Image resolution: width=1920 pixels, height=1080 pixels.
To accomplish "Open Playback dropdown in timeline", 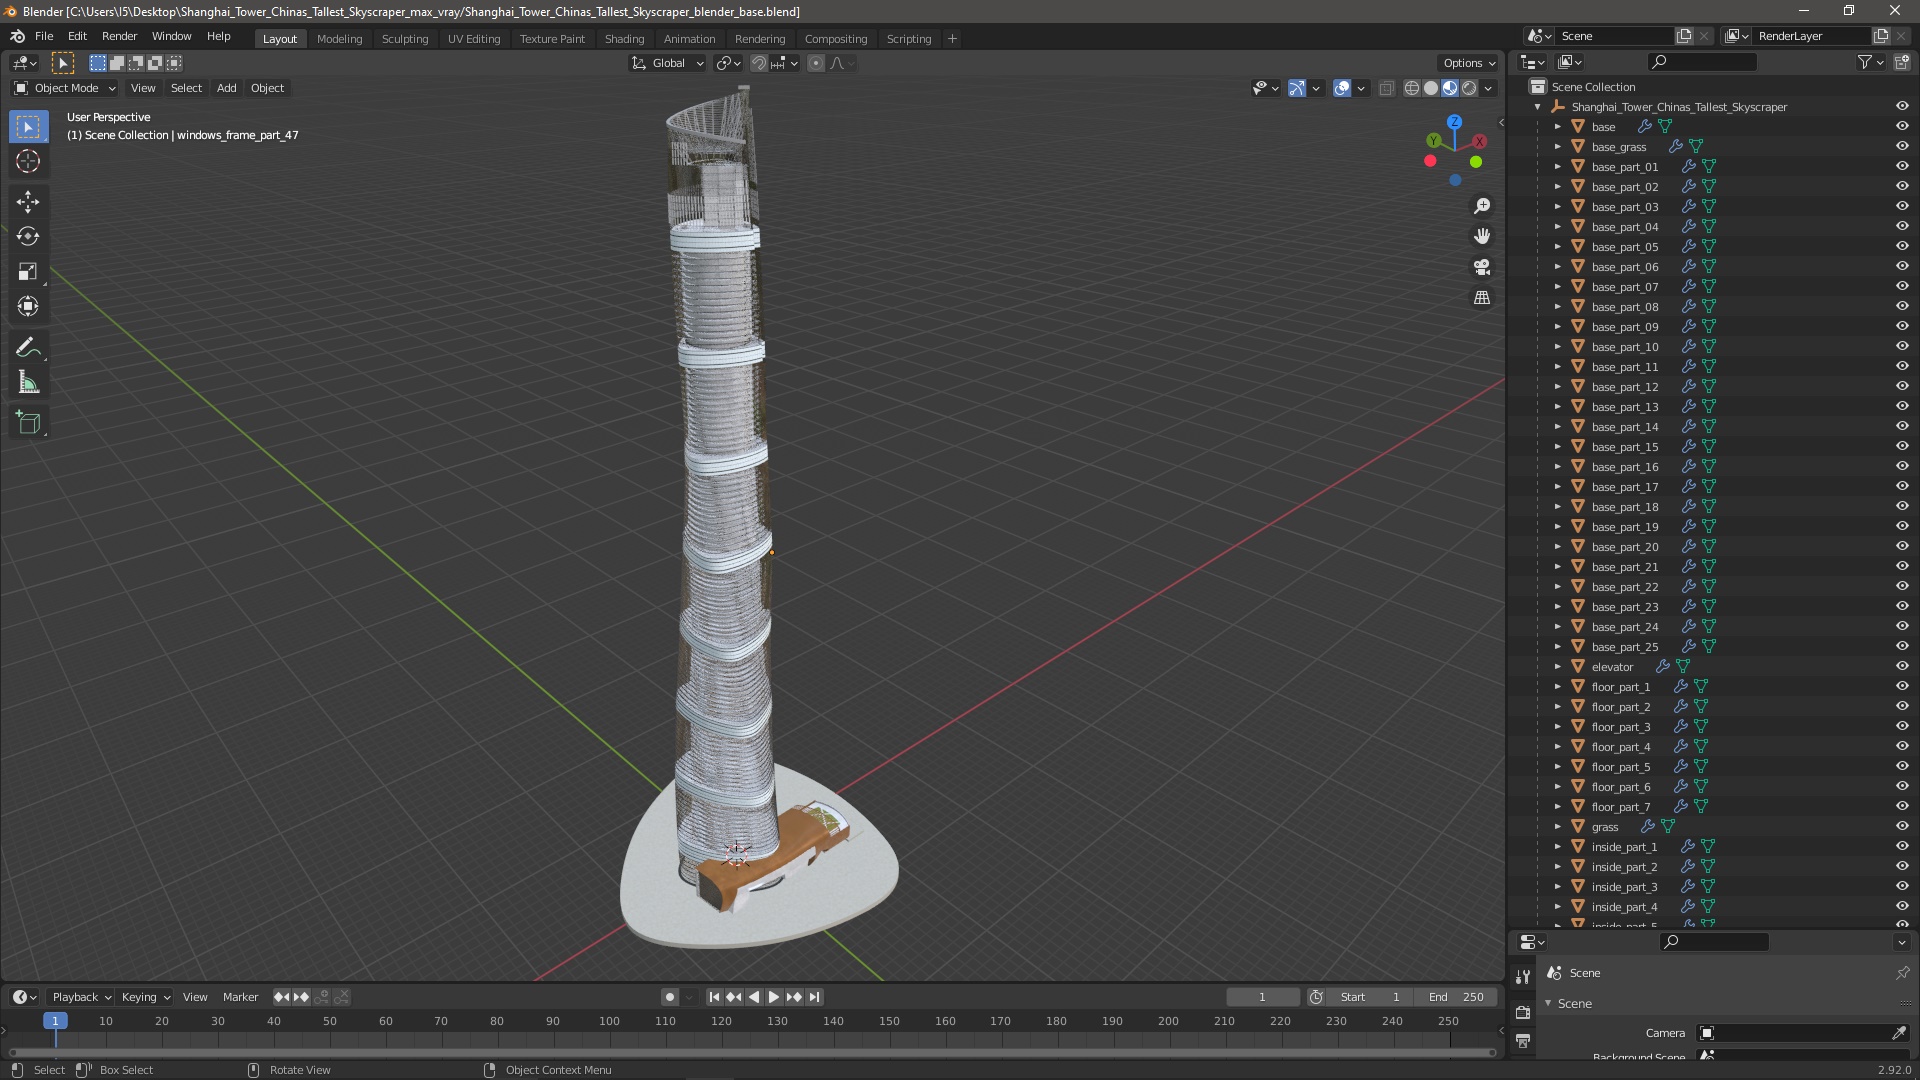I will (x=81, y=997).
